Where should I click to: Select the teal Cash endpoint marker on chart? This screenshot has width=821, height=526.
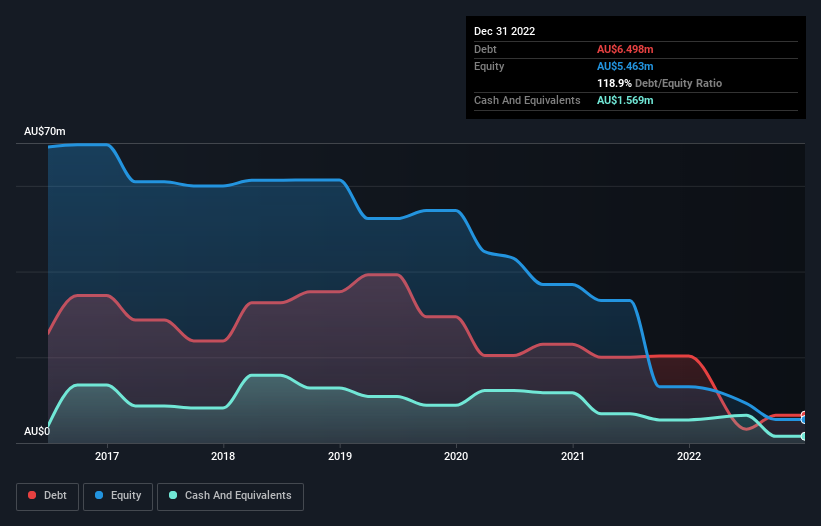click(804, 436)
